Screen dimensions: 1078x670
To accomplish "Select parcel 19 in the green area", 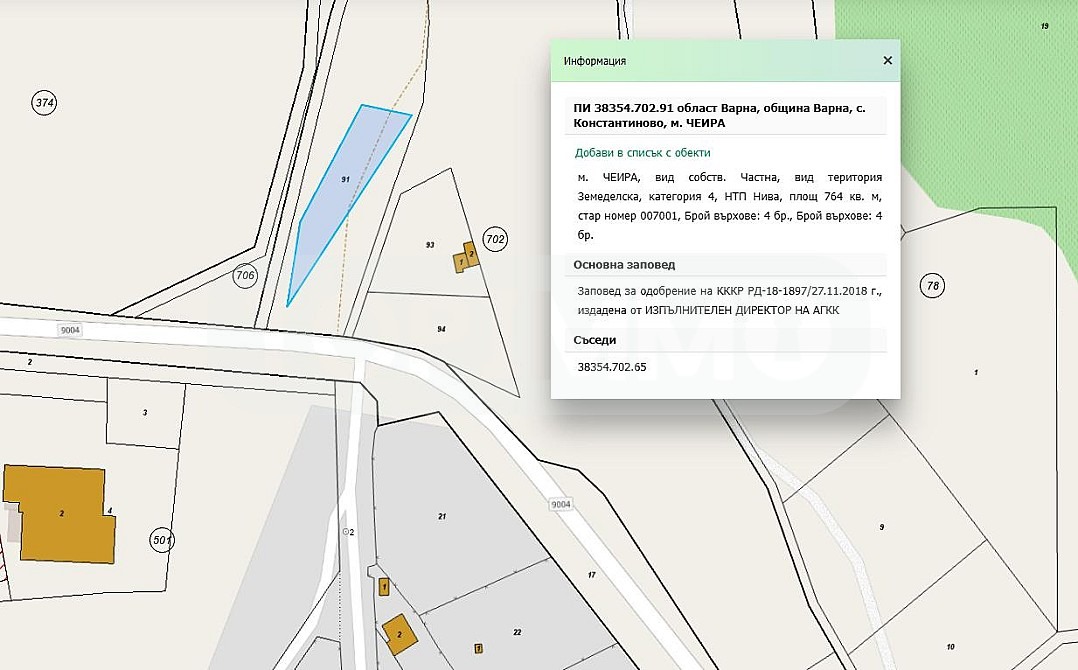I will 1044,26.
